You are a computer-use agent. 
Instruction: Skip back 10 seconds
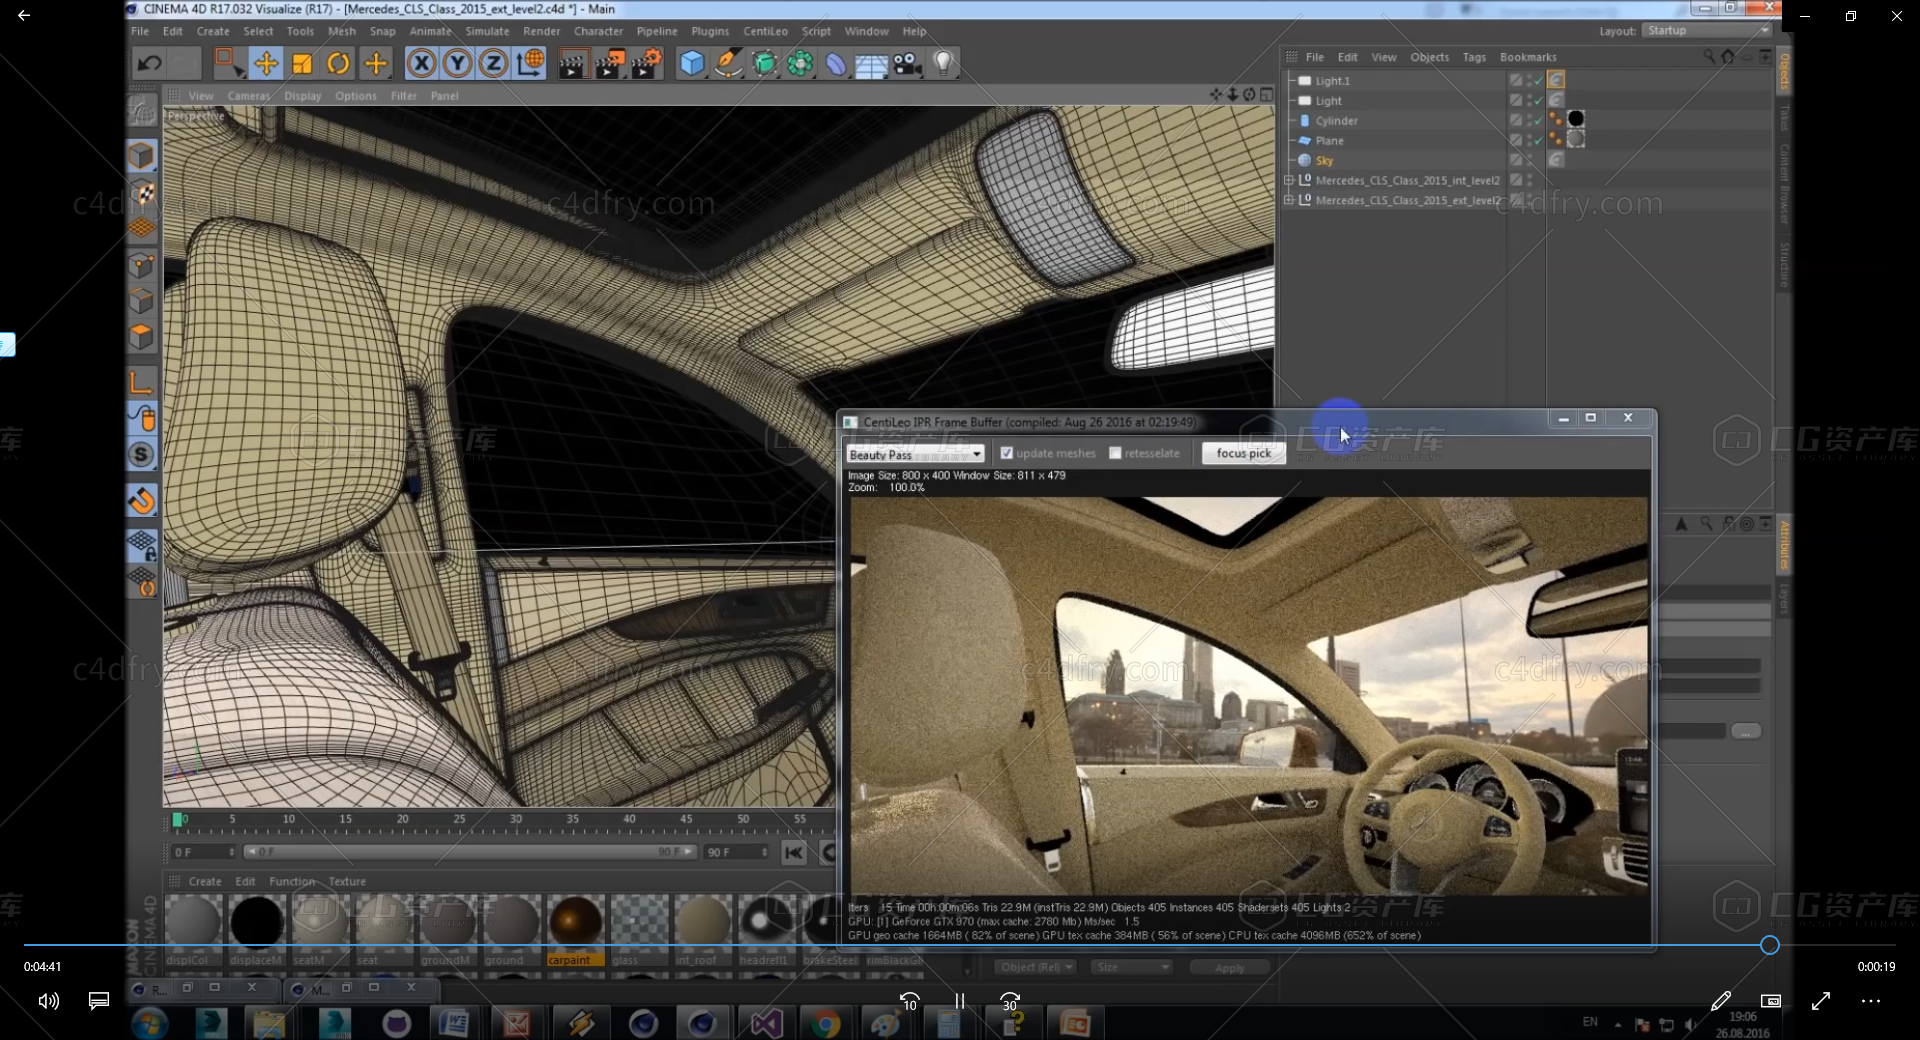coord(909,1001)
